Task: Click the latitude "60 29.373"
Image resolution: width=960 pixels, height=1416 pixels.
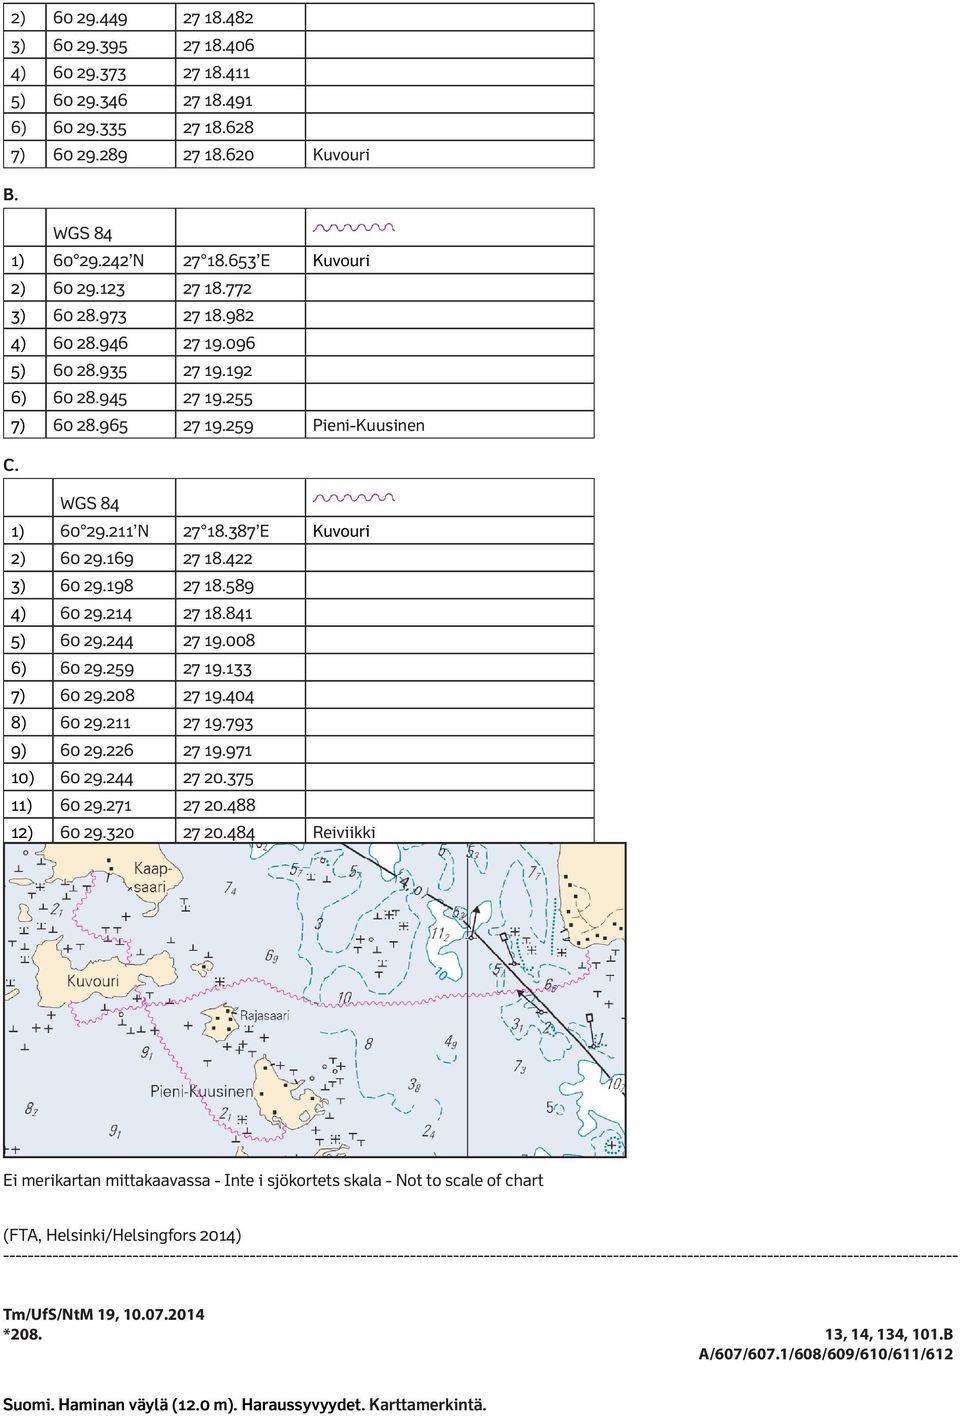Action: click(90, 73)
